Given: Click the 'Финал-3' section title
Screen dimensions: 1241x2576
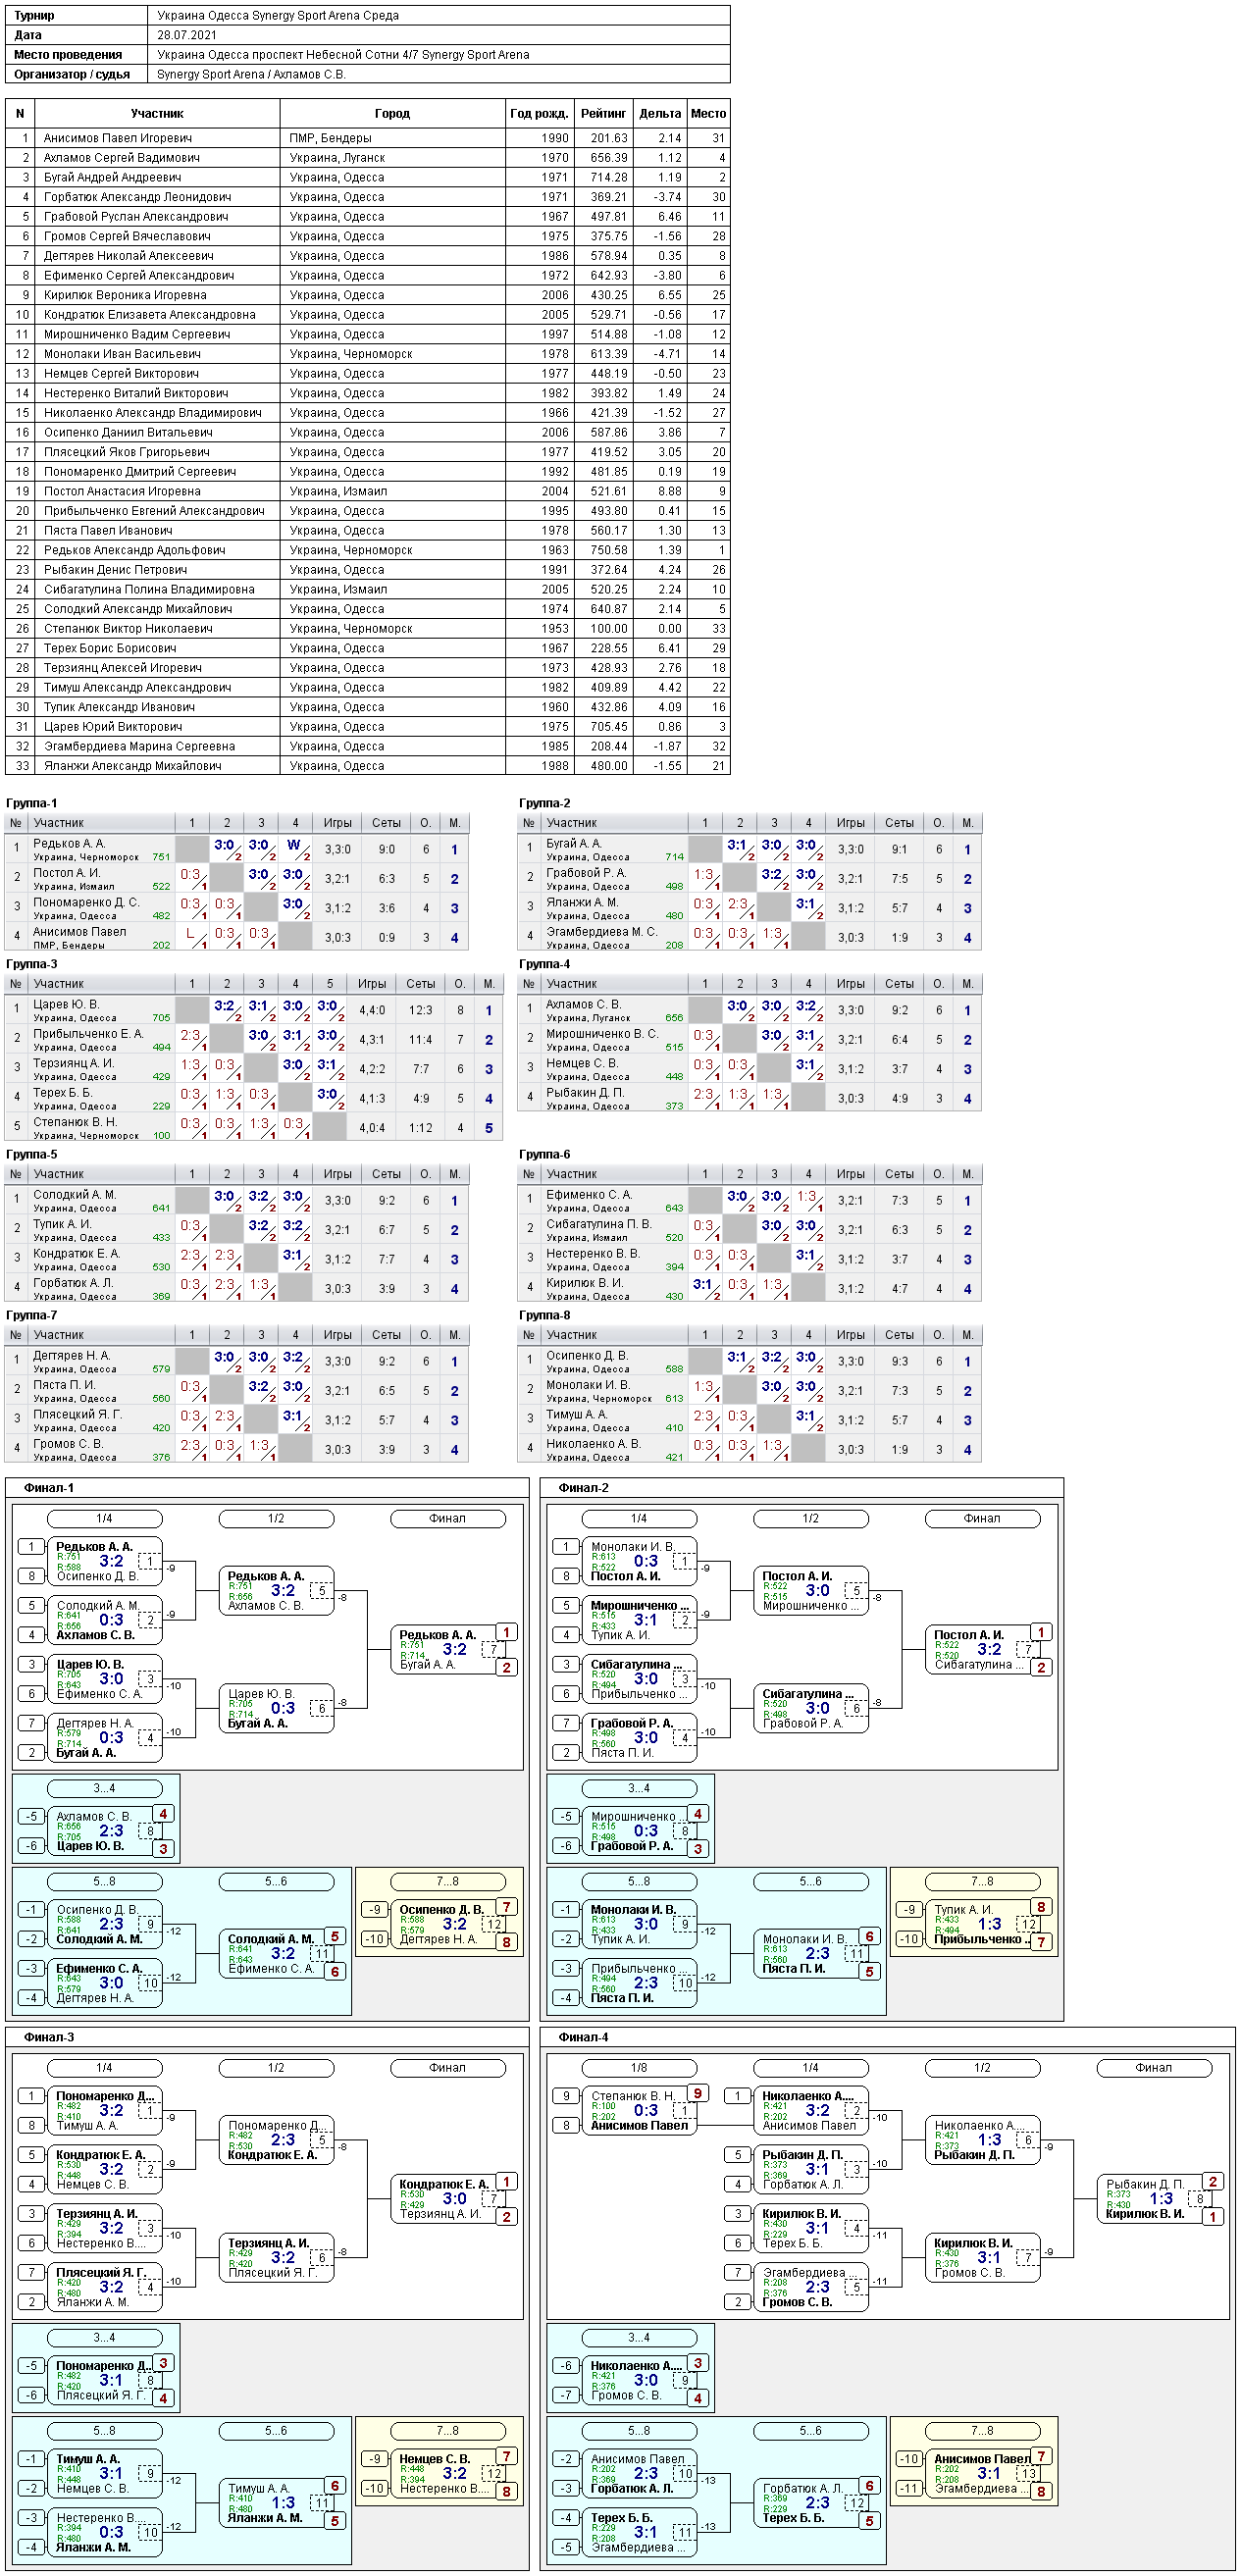Looking at the screenshot, I should tap(49, 2037).
